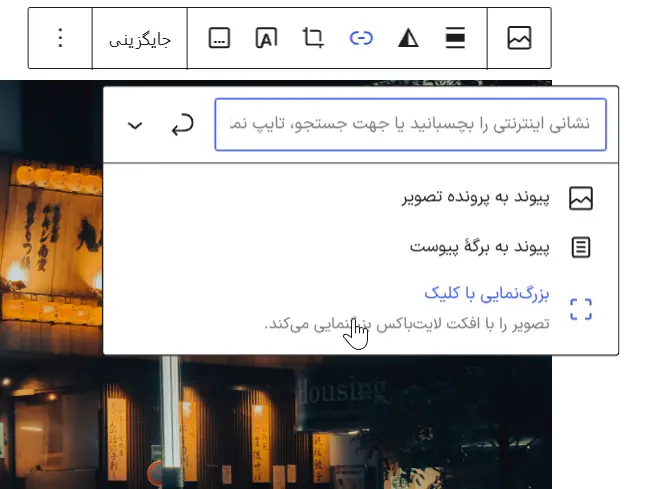Screen dimensions: 662x489
Task: Click the image file icon beside پرونده تصویر
Action: click(581, 198)
